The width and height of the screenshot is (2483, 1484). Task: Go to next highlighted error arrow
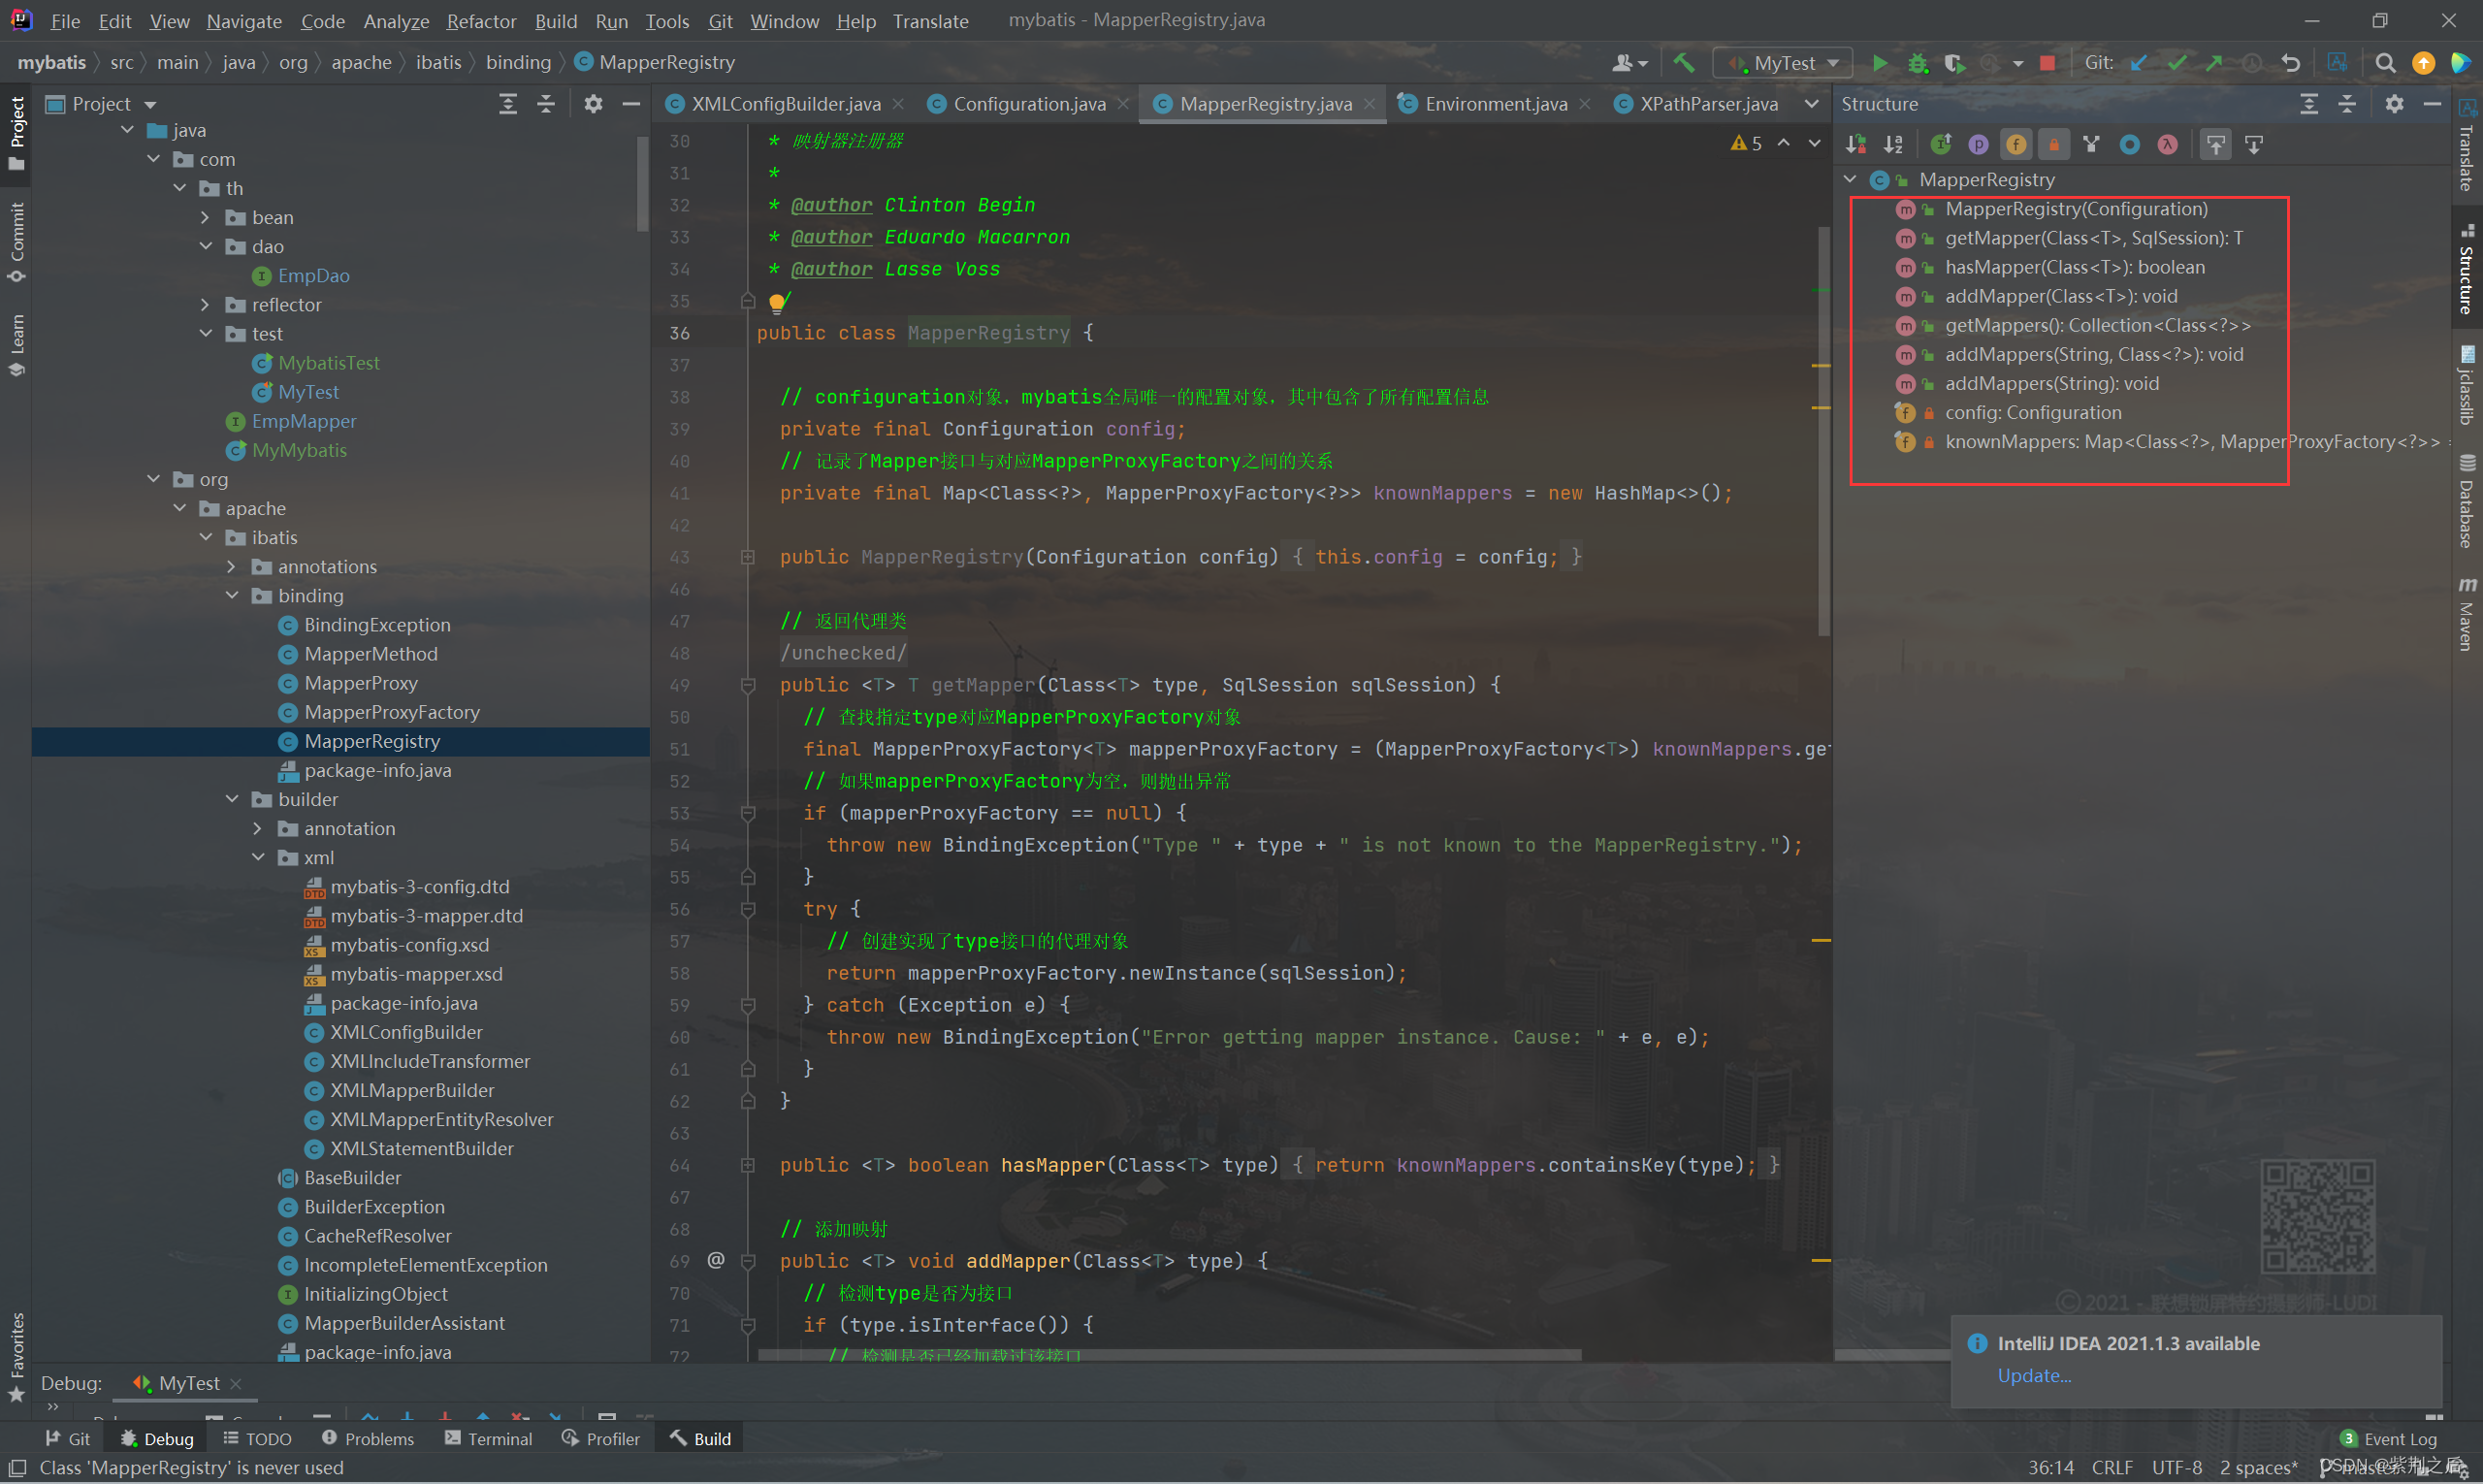(1814, 143)
